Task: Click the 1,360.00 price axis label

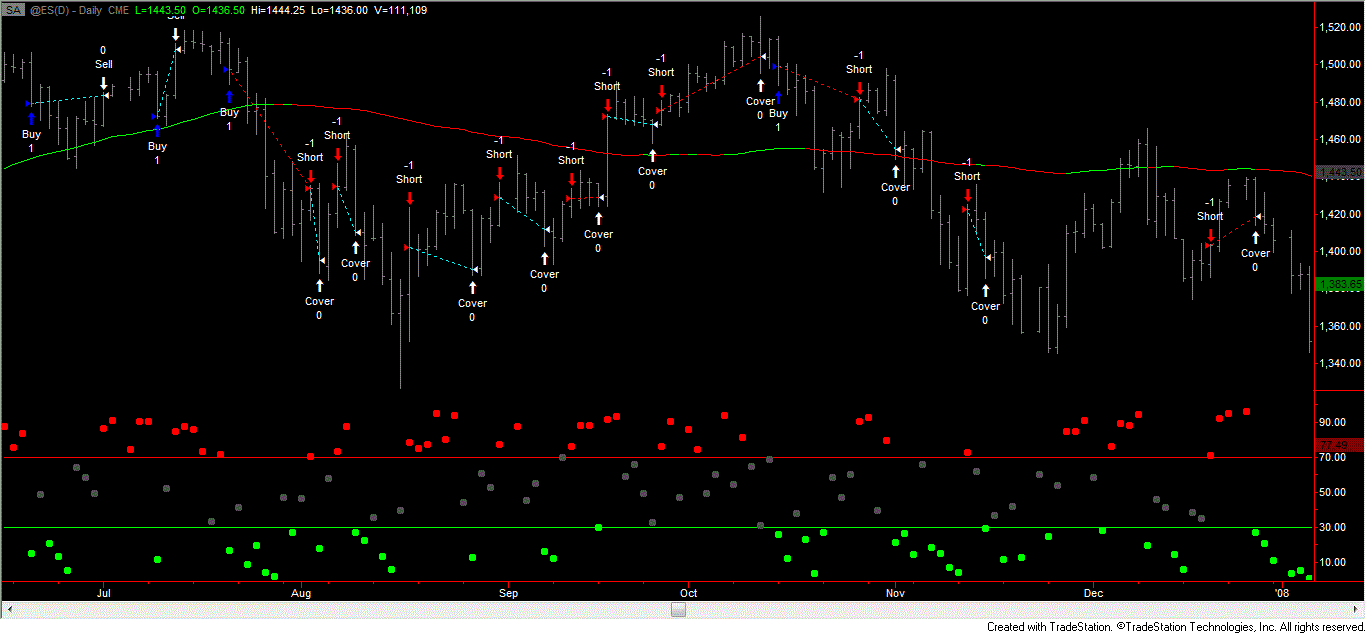Action: pyautogui.click(x=1340, y=327)
